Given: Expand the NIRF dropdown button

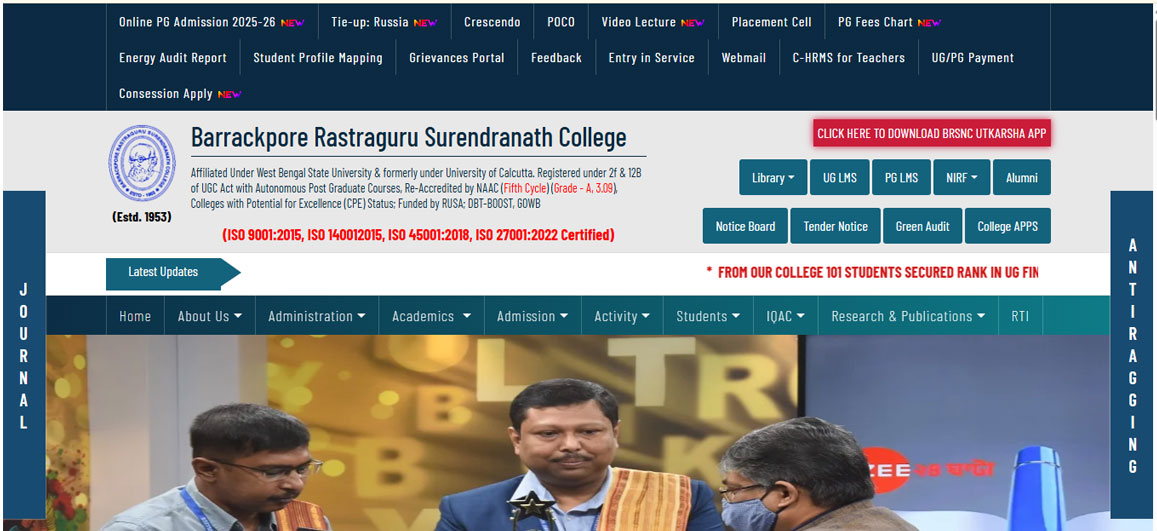Looking at the screenshot, I should (x=961, y=178).
